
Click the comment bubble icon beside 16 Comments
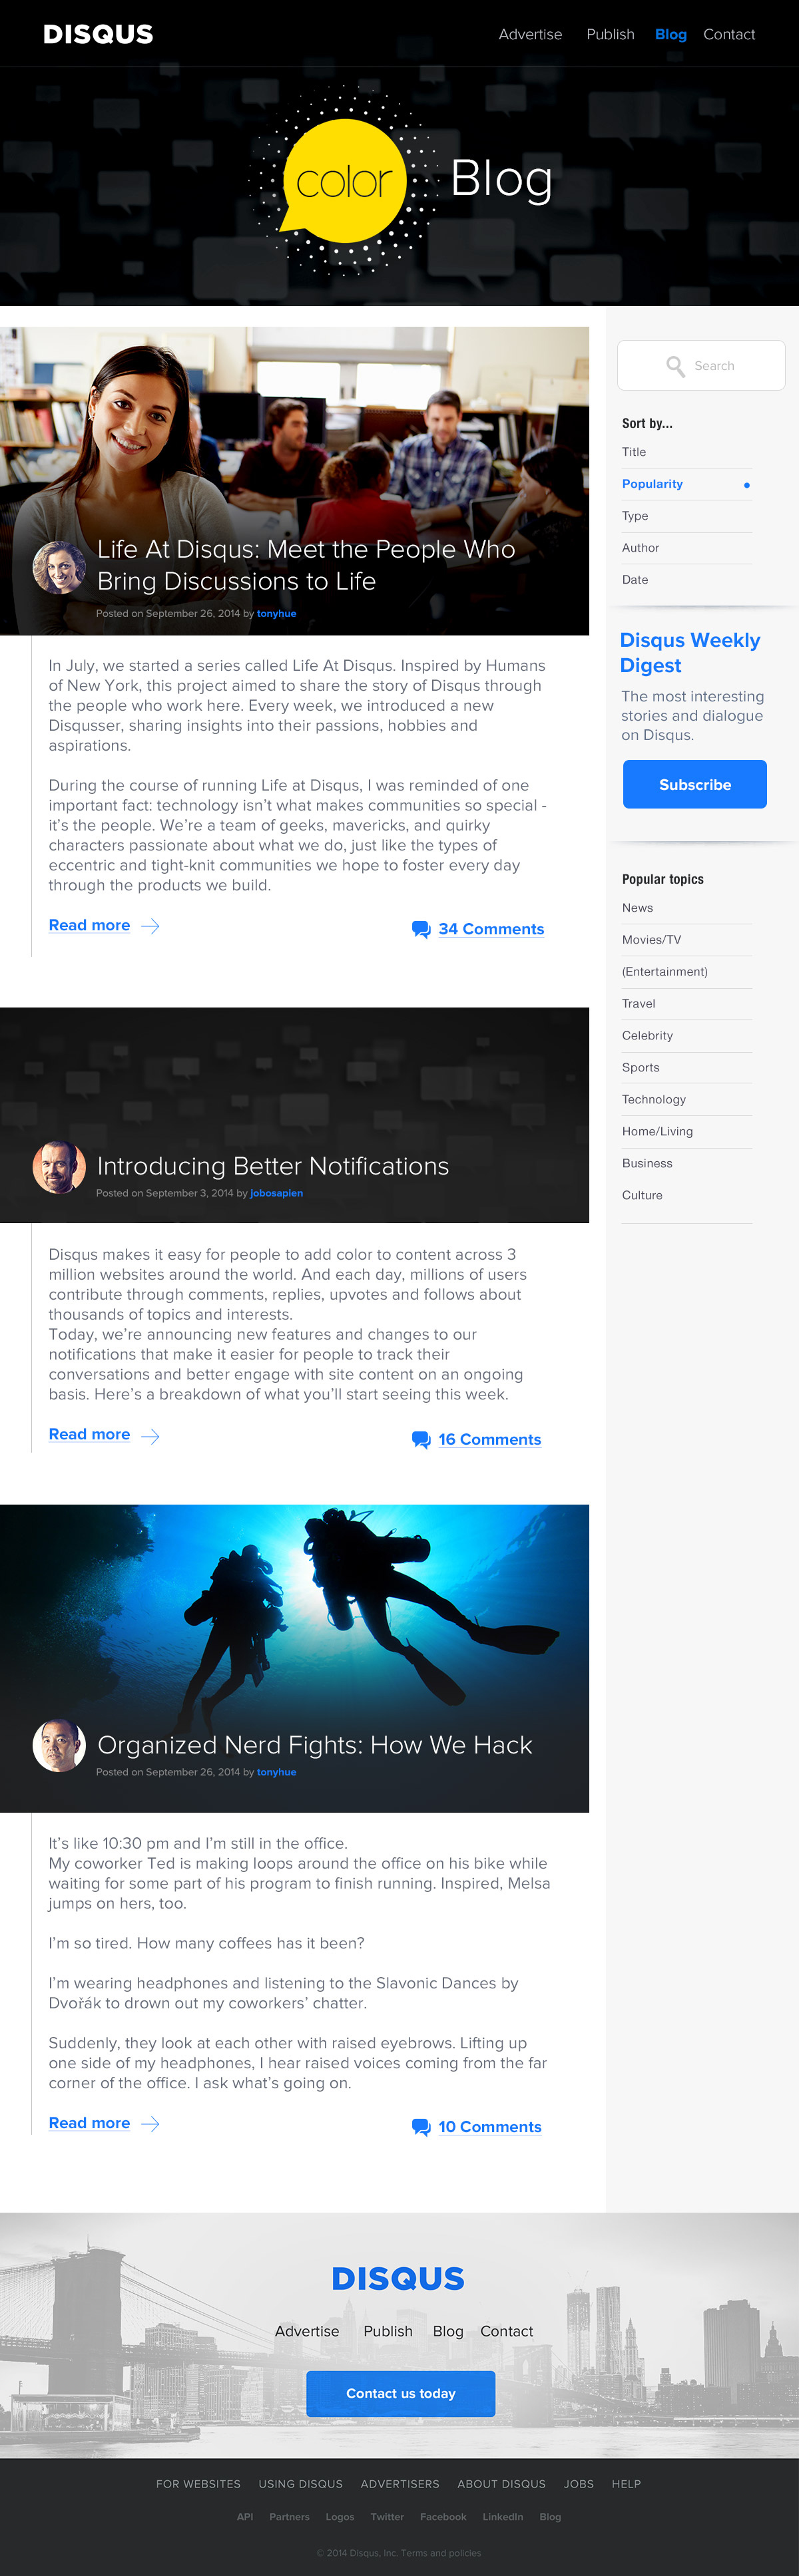pos(421,1439)
